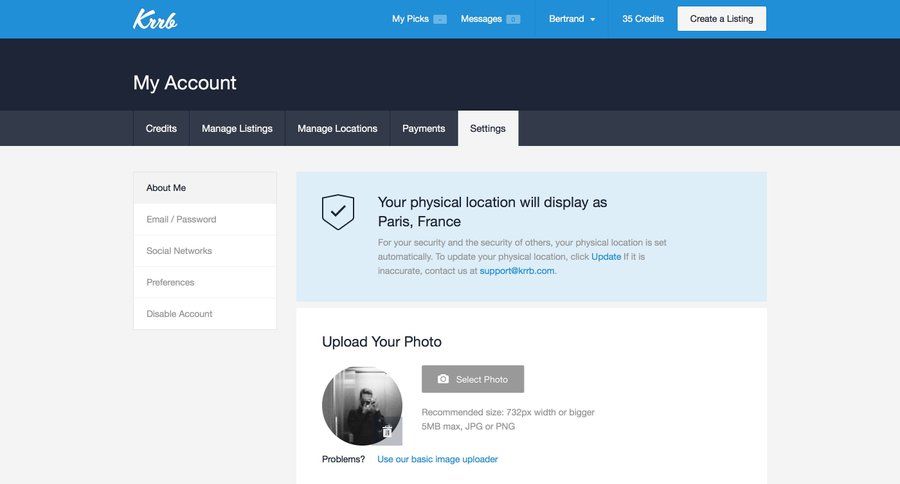Open Preferences in the sidebar
This screenshot has height=484, width=900.
tap(170, 282)
